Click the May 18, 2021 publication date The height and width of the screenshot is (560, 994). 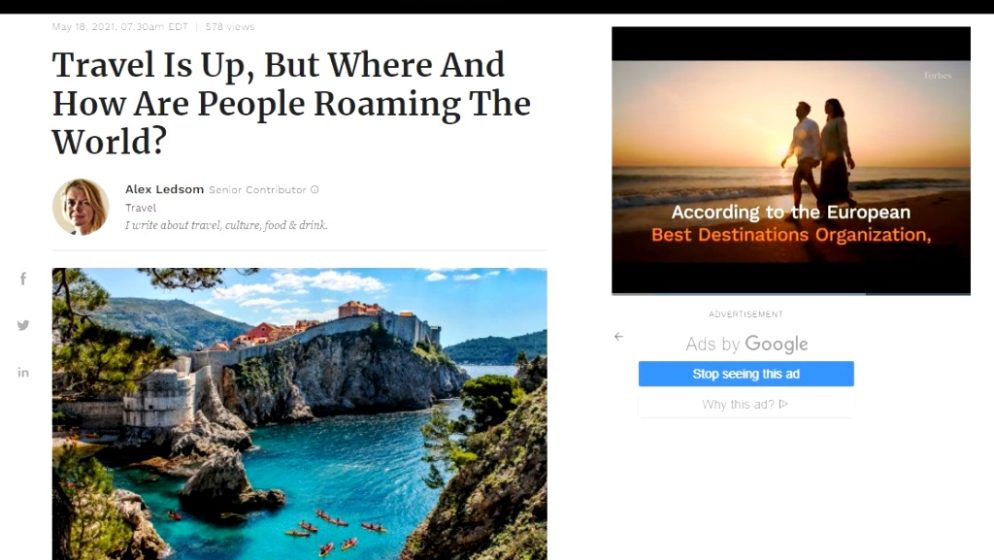(x=120, y=27)
